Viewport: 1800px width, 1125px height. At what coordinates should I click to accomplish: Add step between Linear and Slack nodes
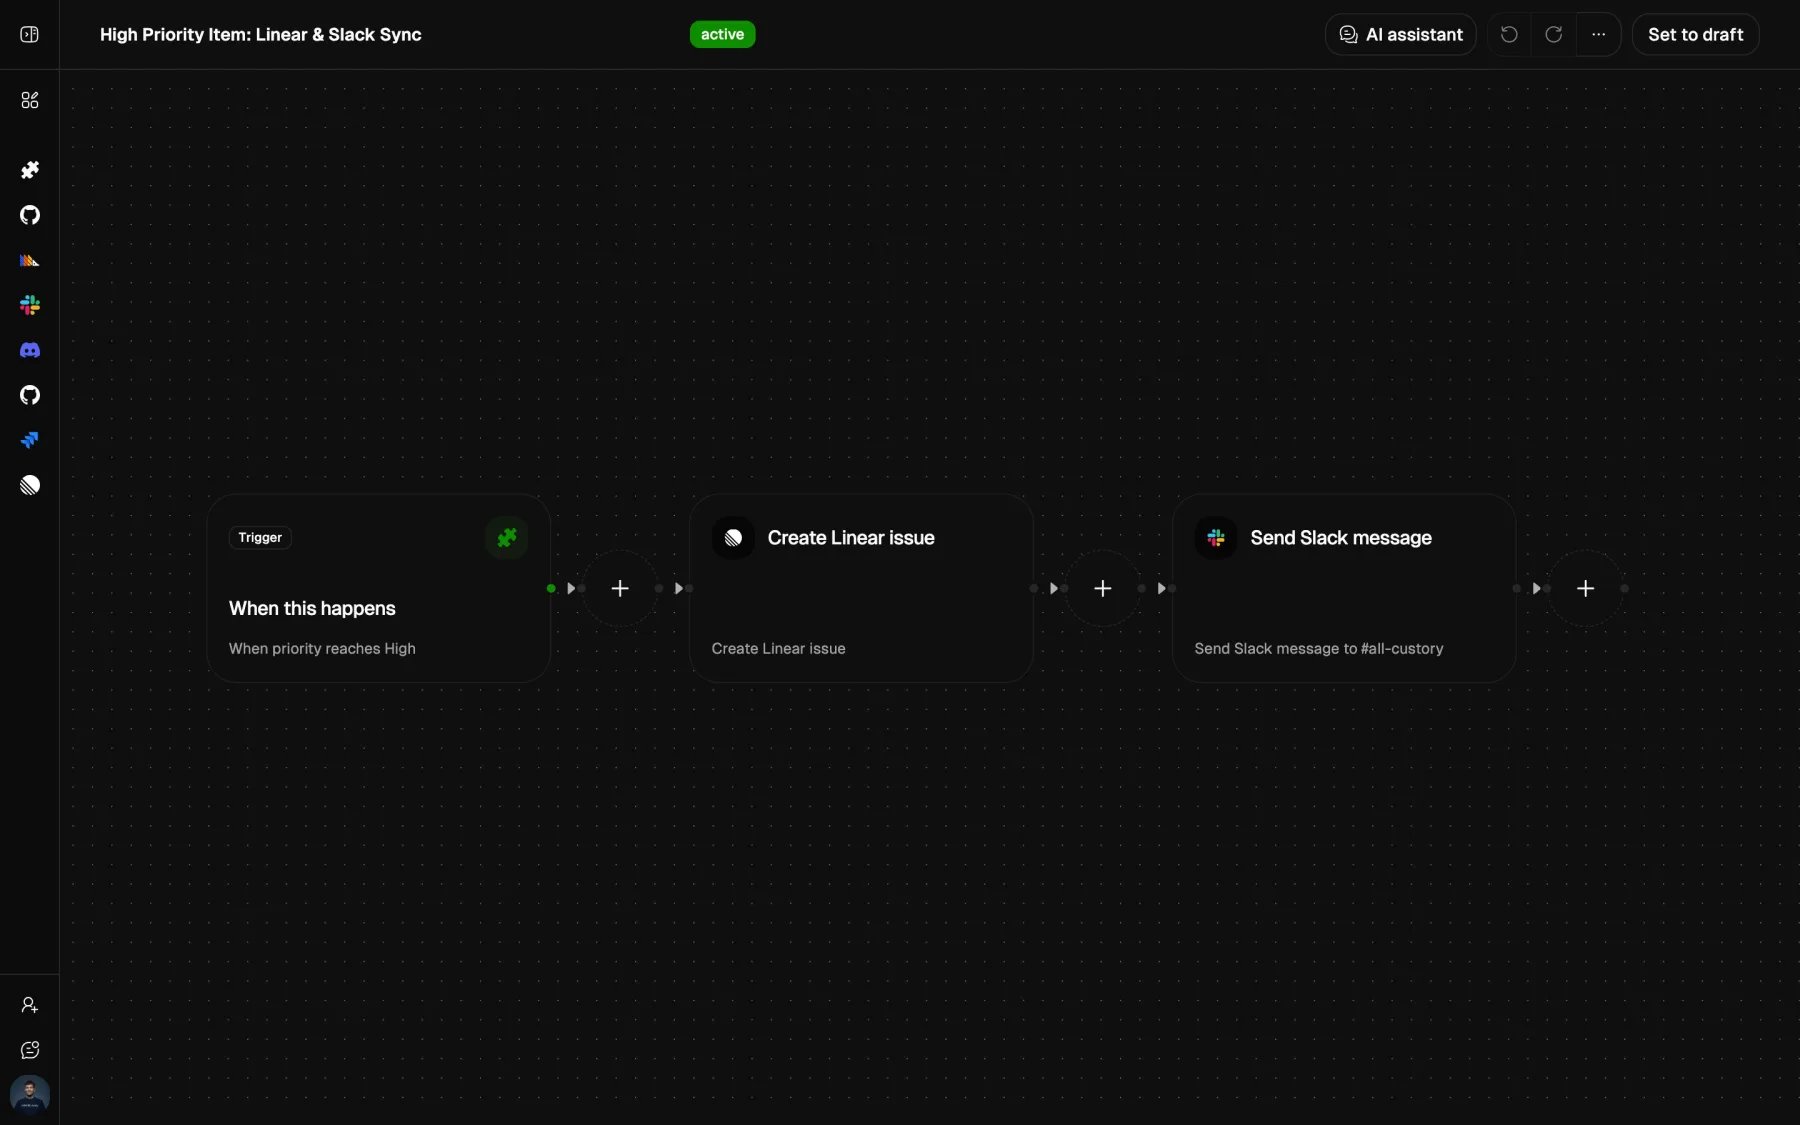point(1103,588)
